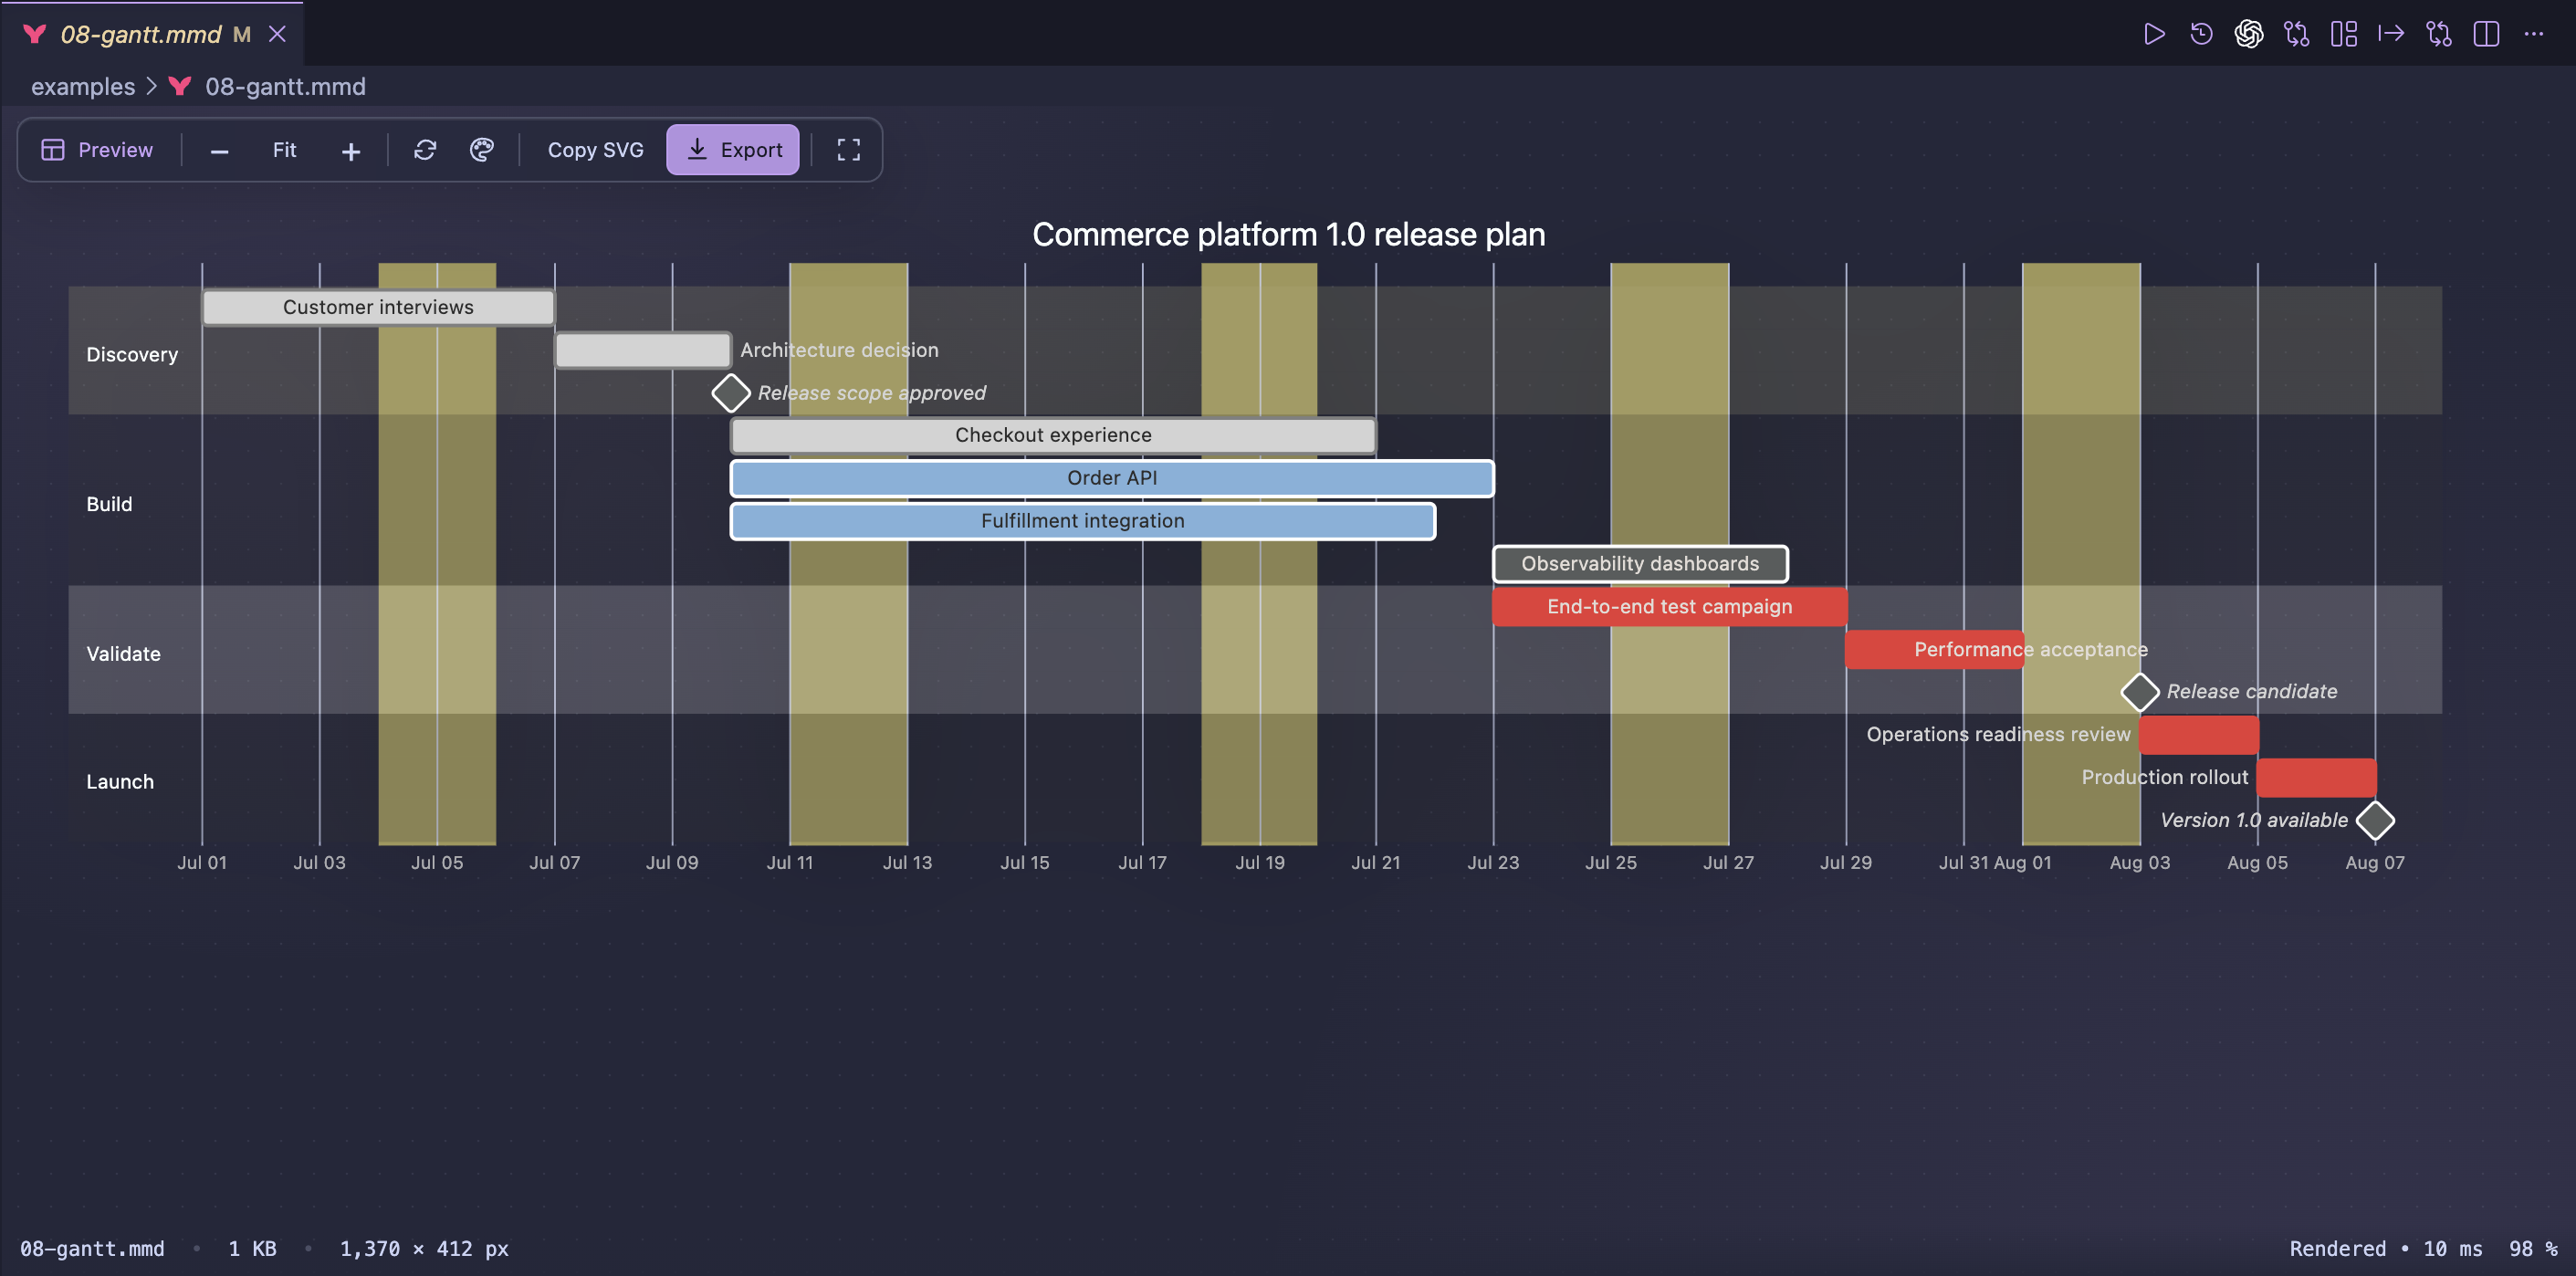Click the Jul 01 axis label
The width and height of the screenshot is (2576, 1276).
pos(202,862)
